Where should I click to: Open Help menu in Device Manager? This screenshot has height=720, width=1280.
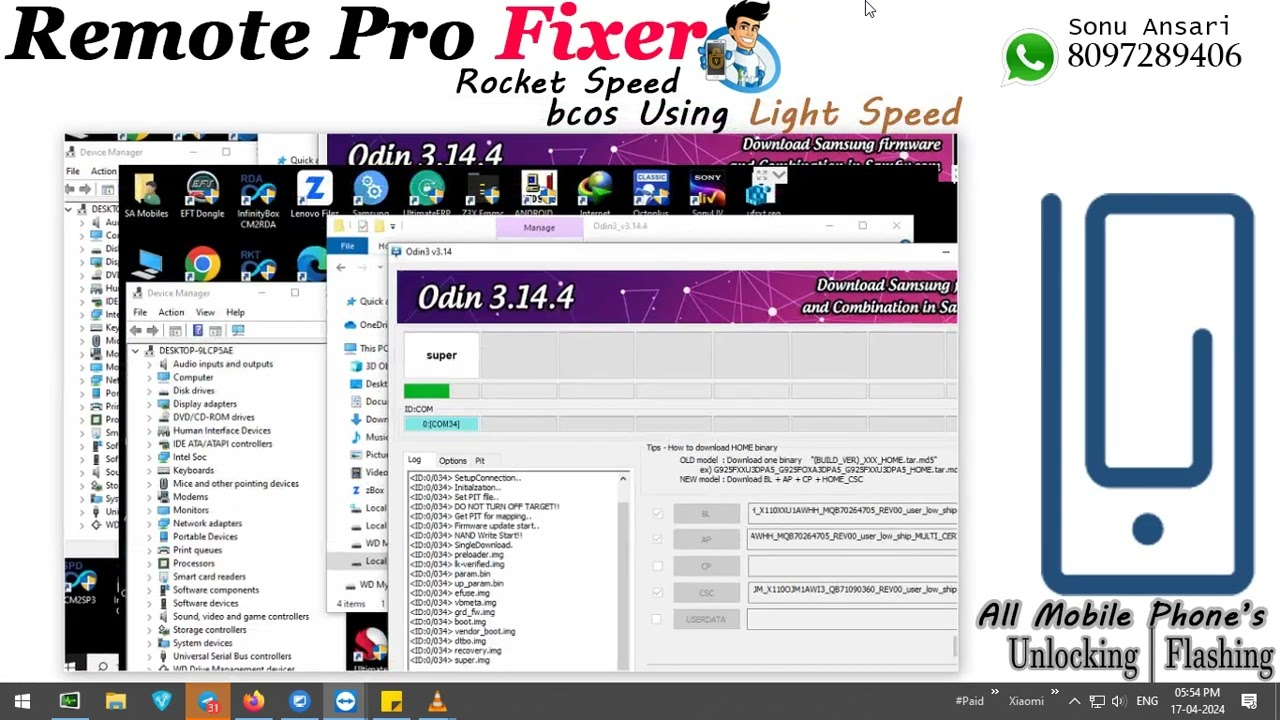(235, 312)
